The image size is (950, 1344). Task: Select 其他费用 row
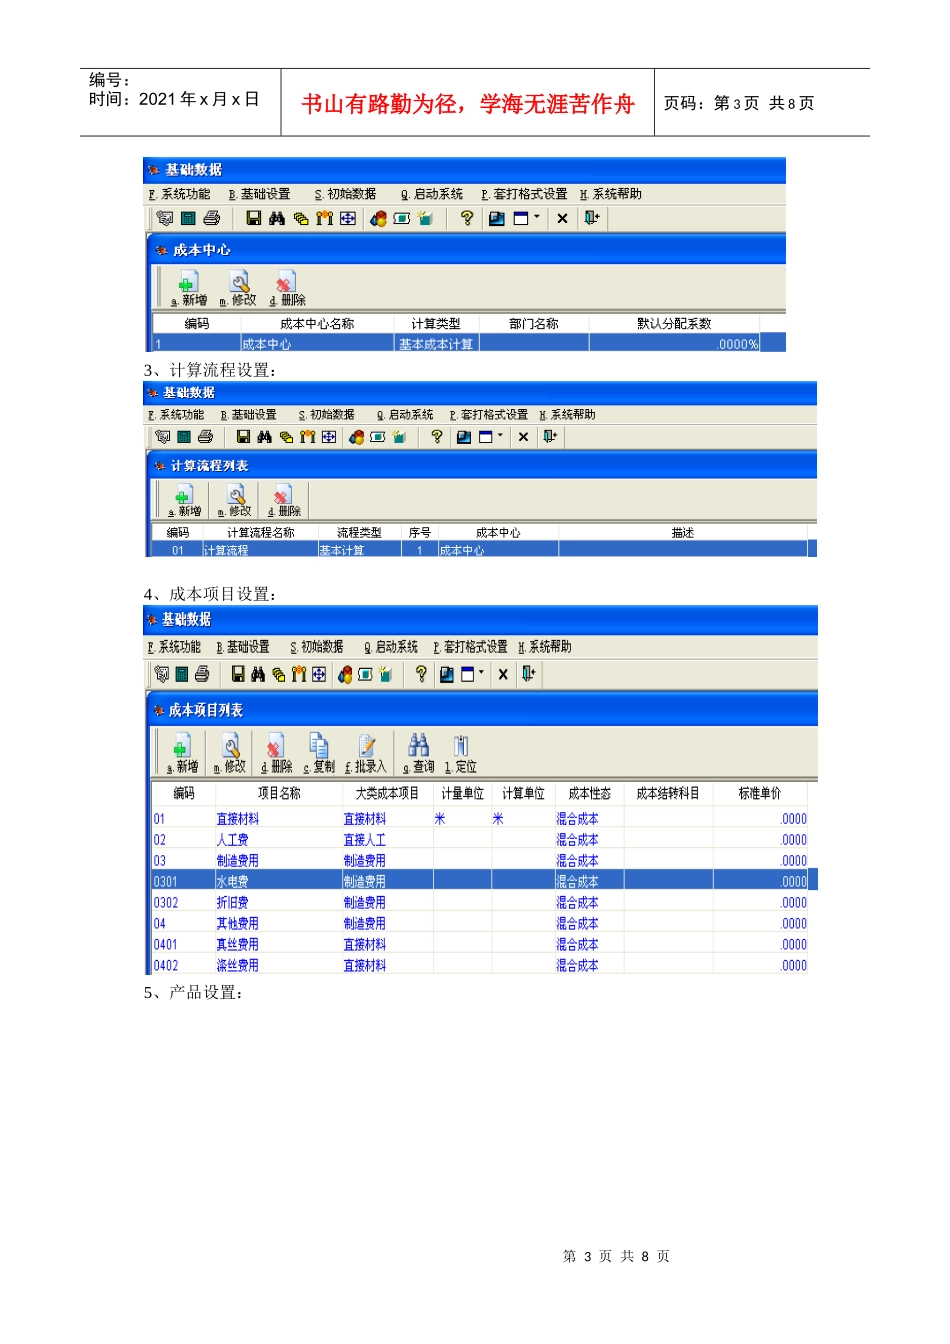coord(480,924)
